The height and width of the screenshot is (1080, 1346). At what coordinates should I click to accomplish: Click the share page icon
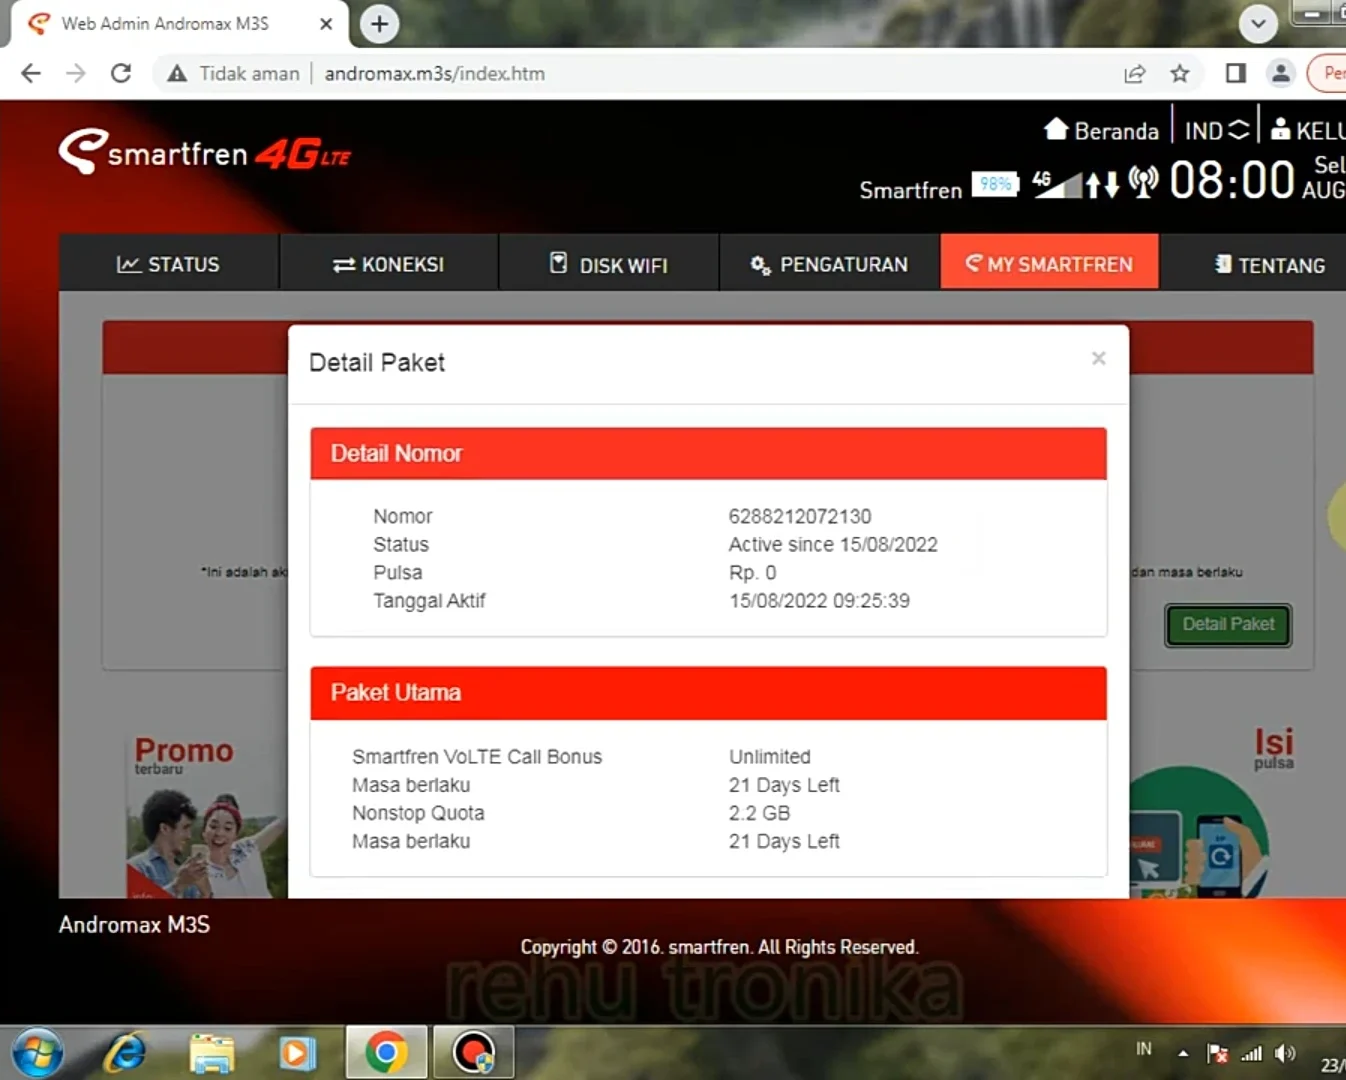[1134, 73]
